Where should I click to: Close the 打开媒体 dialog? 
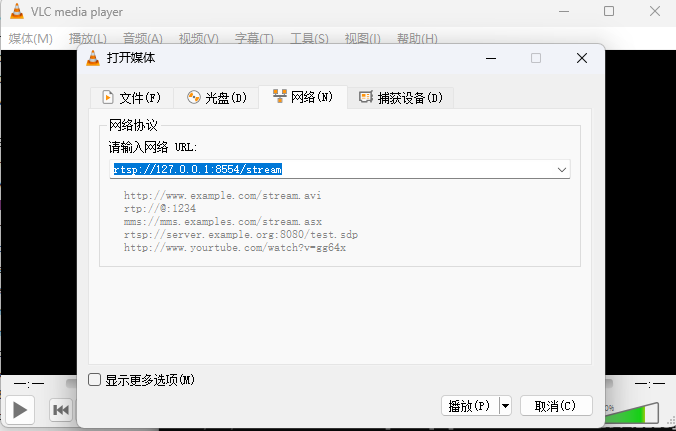[582, 58]
